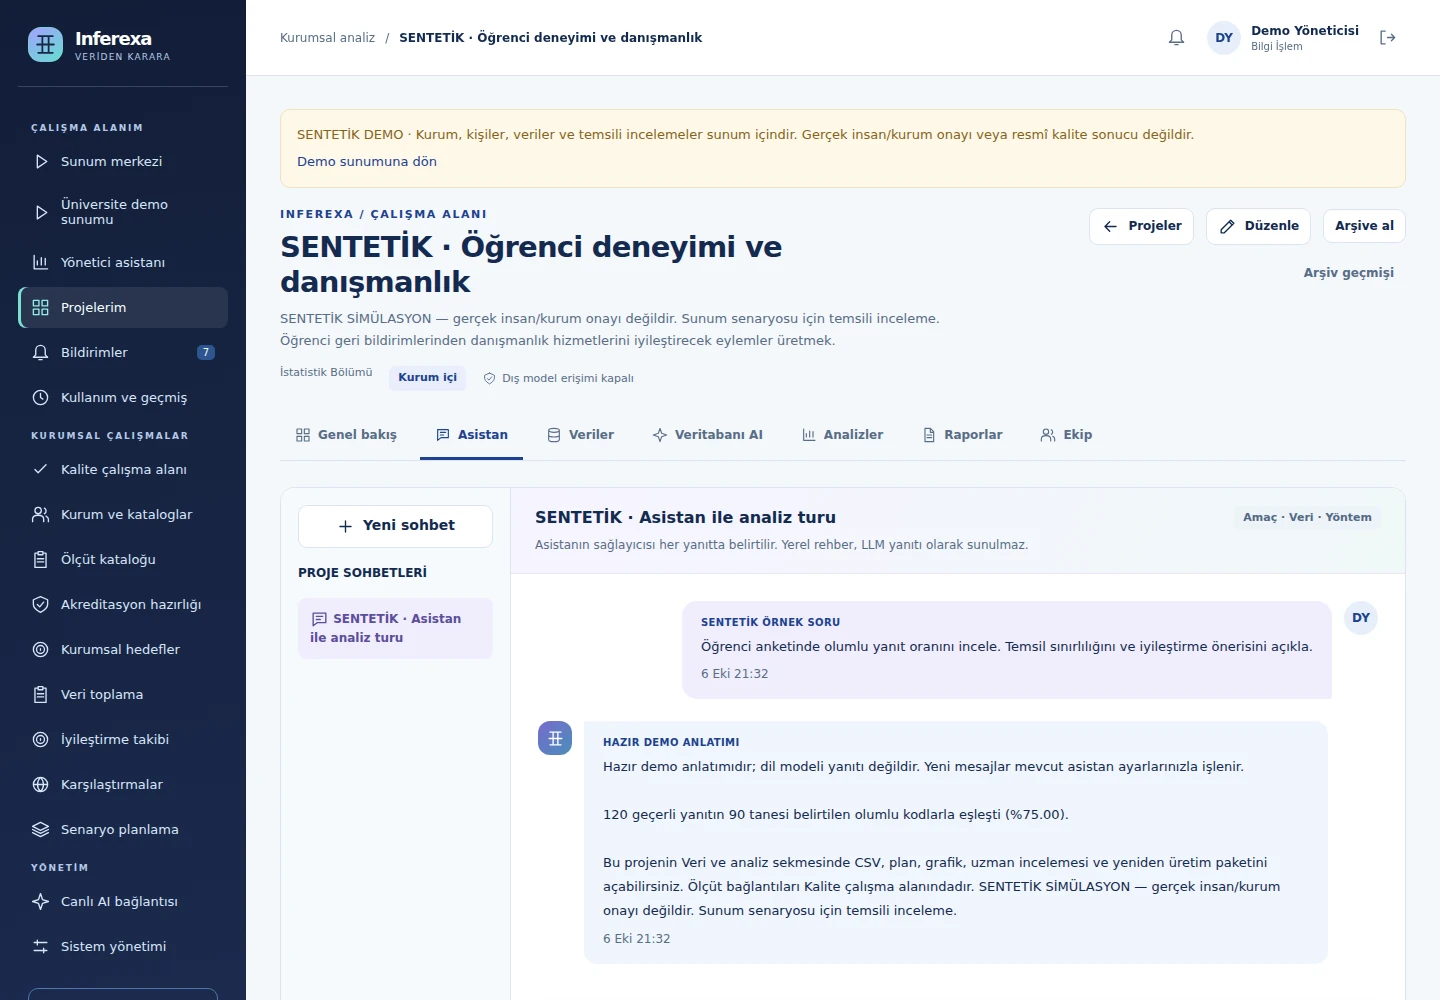Screen dimensions: 1440x1000
Task: Click the logout icon in header
Action: pyautogui.click(x=1387, y=38)
